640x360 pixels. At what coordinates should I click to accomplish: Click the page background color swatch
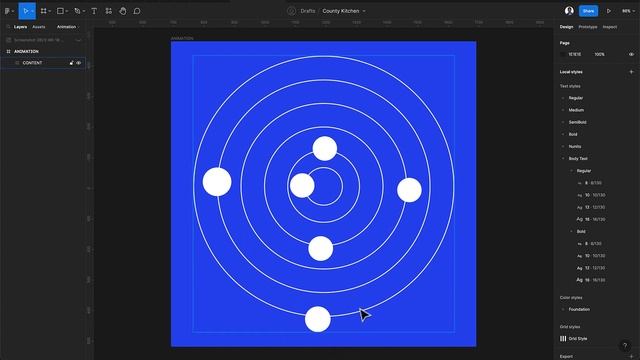point(563,54)
